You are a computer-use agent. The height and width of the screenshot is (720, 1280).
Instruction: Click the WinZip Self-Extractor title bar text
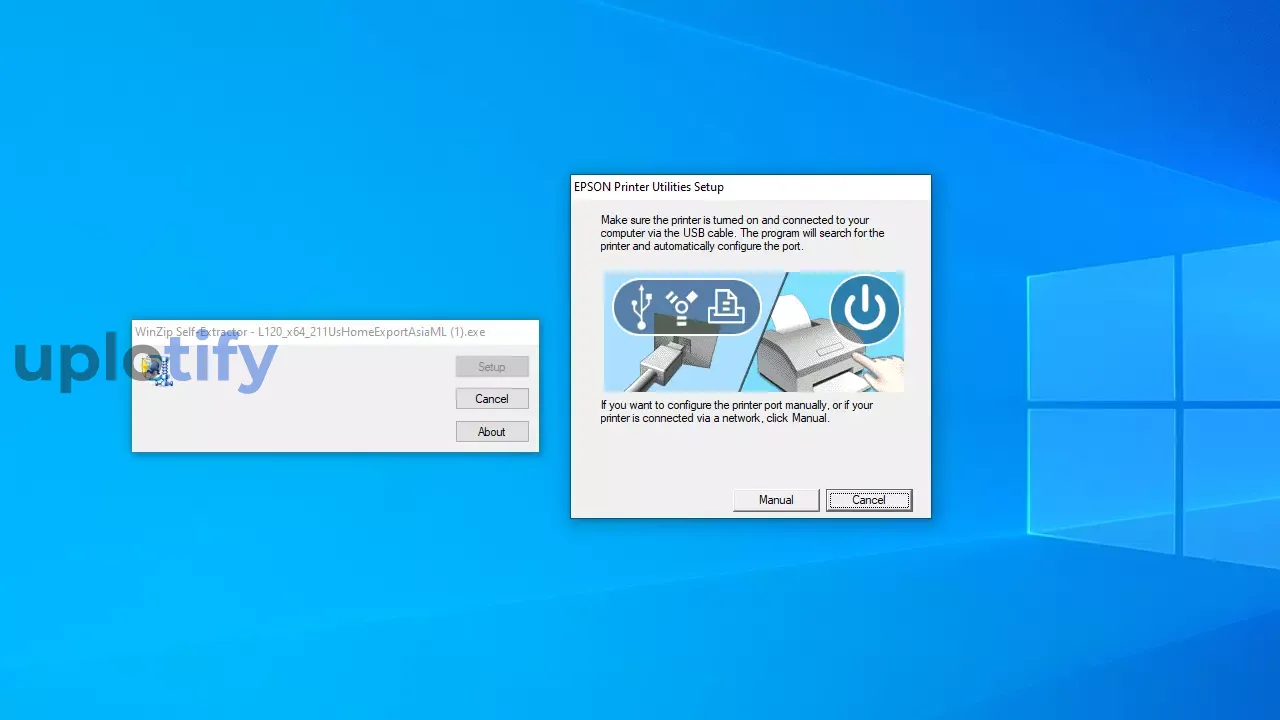point(310,332)
